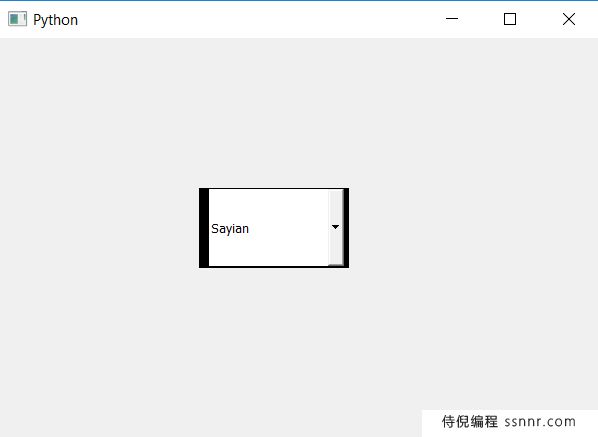Screen dimensions: 598x437
Task: Close the Python window
Action: tap(569, 19)
